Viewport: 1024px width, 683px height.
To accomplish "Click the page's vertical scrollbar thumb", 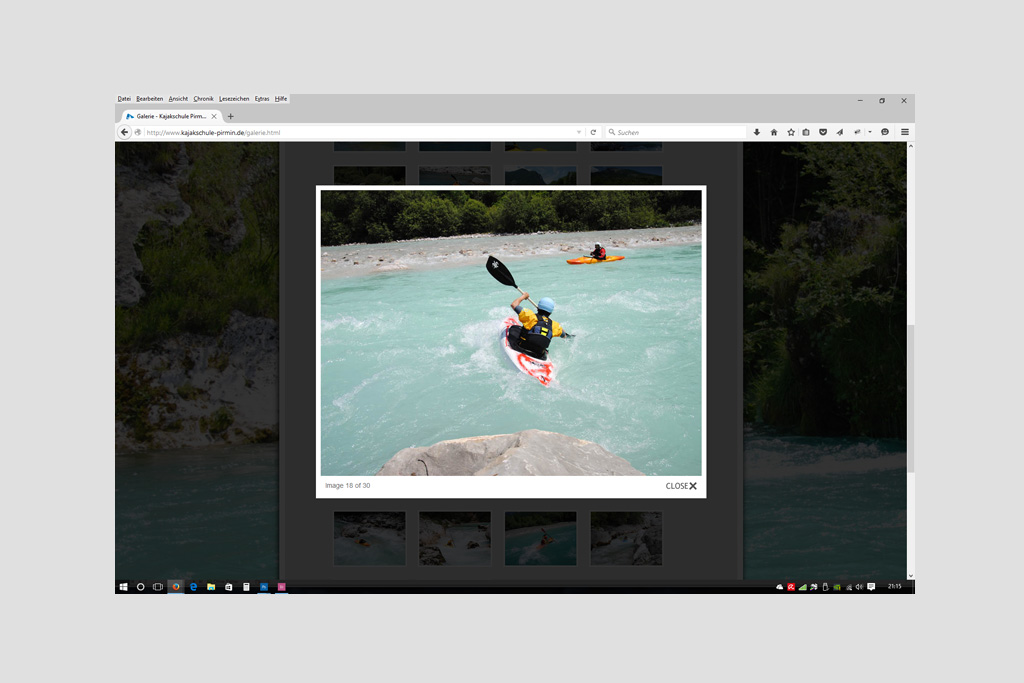I will [910, 400].
